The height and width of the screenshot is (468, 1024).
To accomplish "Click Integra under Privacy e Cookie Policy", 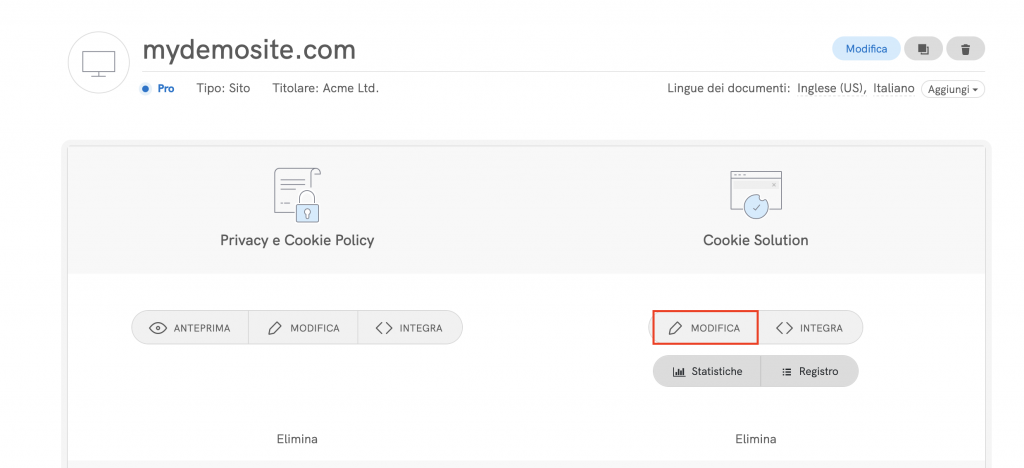I will coord(409,328).
